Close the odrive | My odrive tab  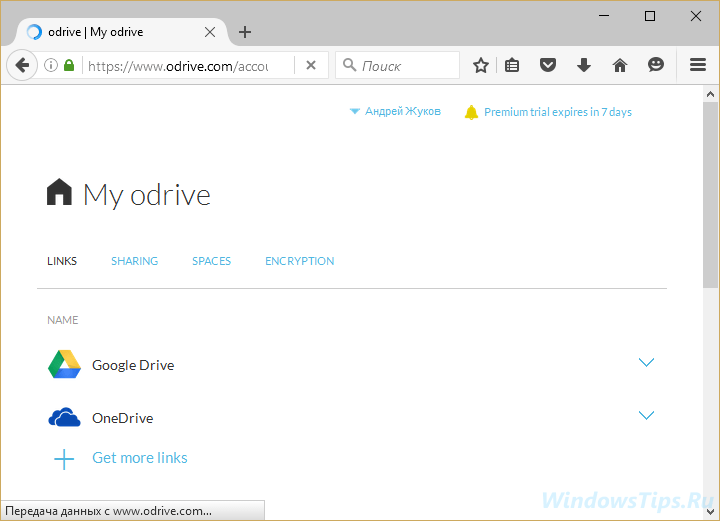[x=210, y=32]
